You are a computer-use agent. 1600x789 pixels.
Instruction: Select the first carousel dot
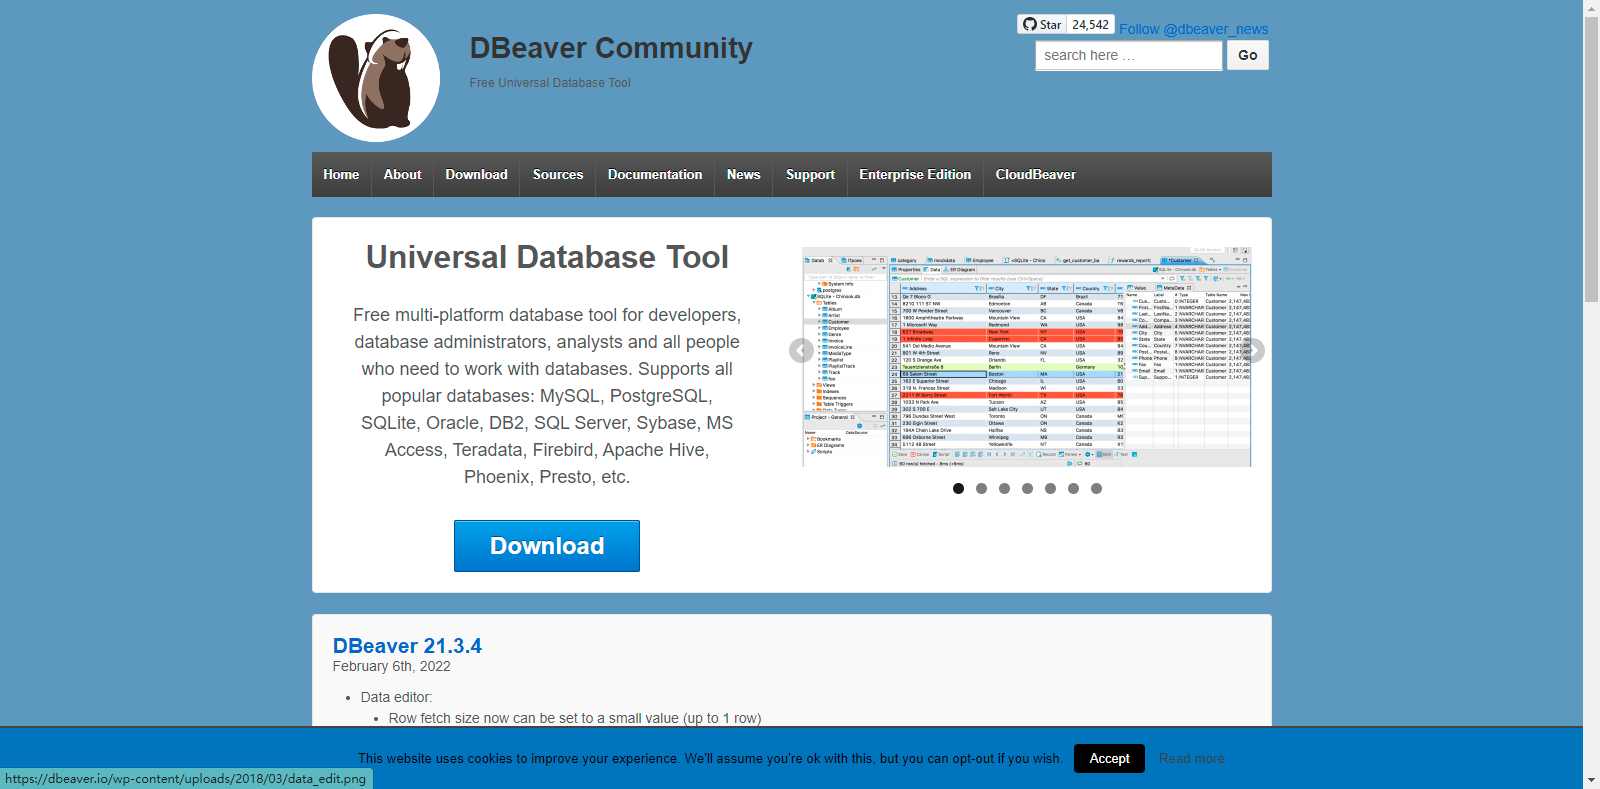point(958,488)
